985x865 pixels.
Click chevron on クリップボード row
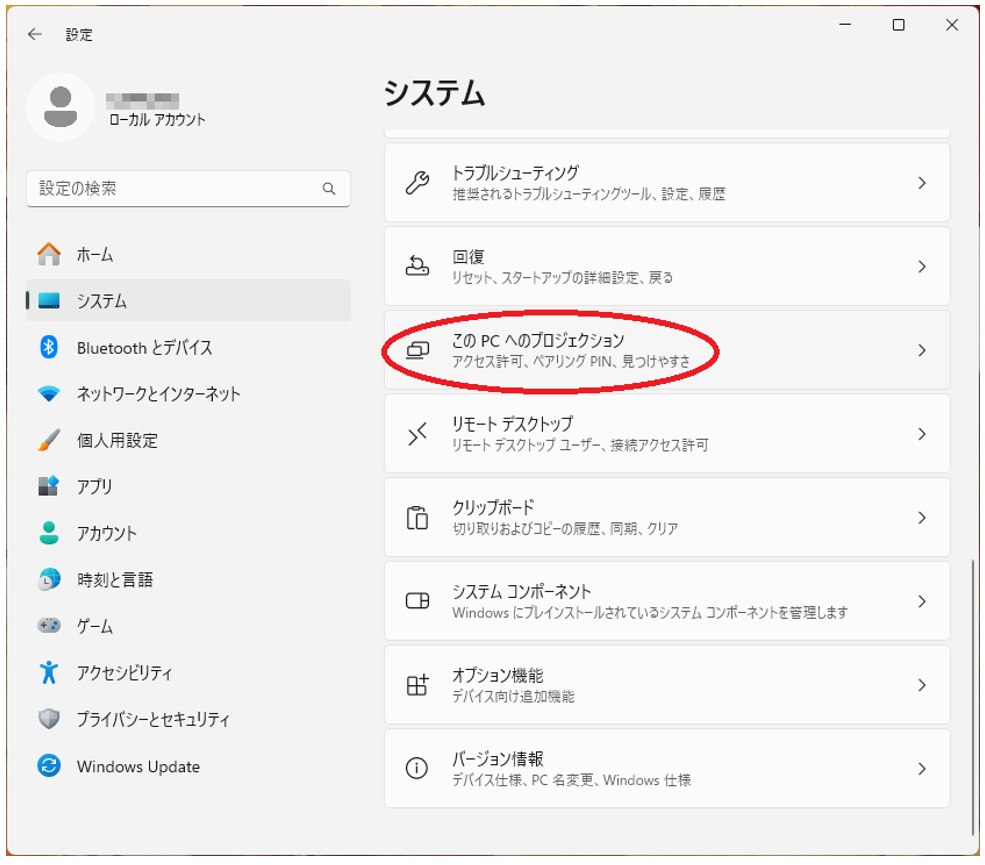point(922,518)
